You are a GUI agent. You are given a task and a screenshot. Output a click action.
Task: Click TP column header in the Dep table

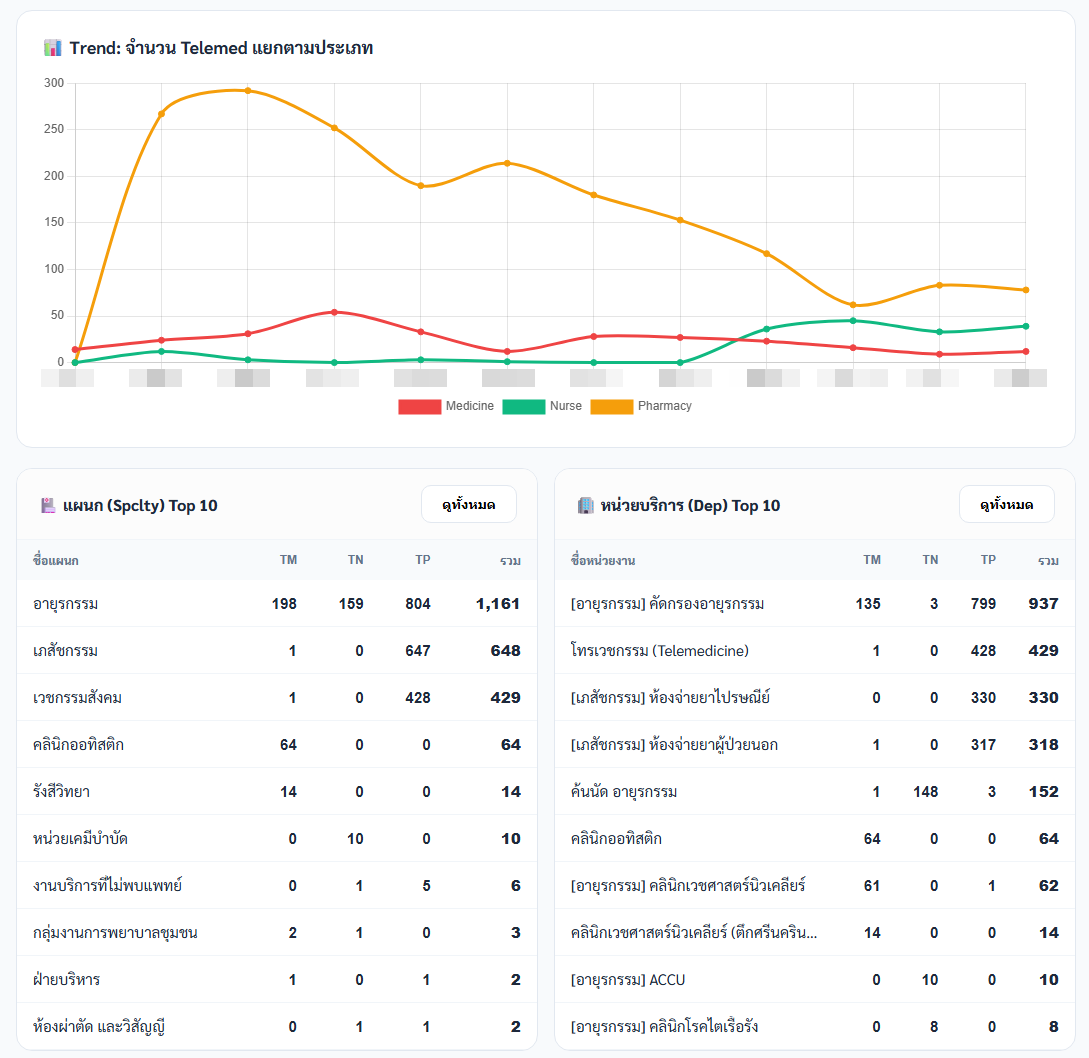click(x=988, y=560)
